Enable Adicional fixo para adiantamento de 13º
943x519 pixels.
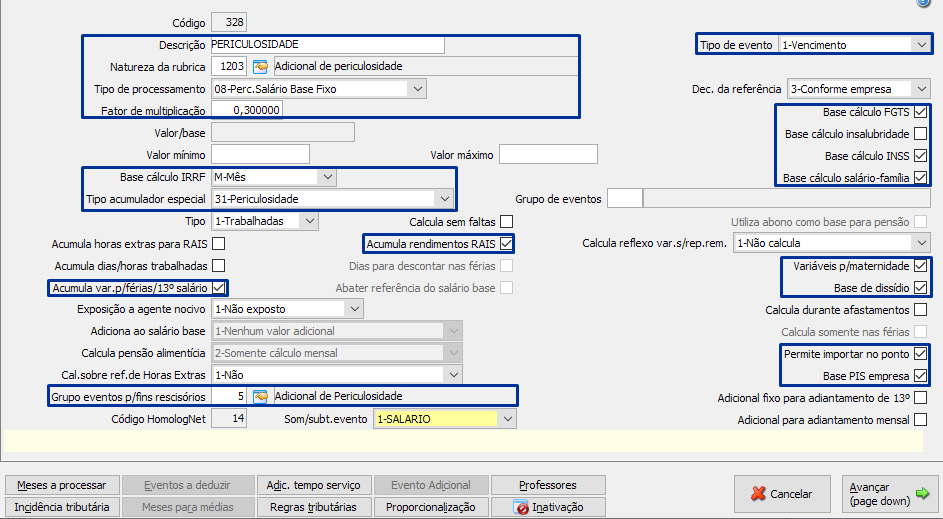(920, 398)
